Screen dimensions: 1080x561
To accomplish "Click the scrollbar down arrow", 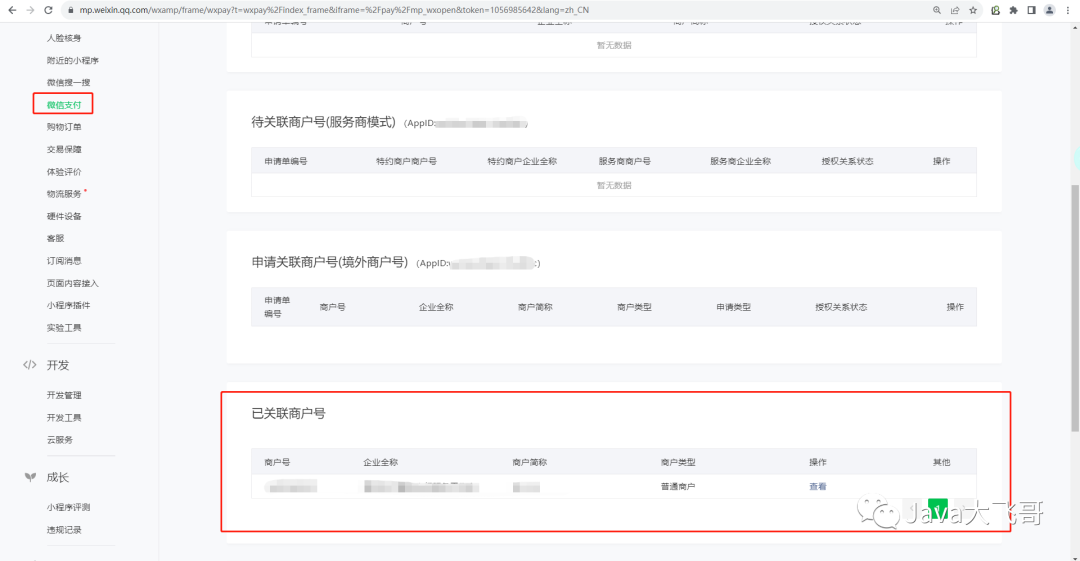I will [1074, 557].
